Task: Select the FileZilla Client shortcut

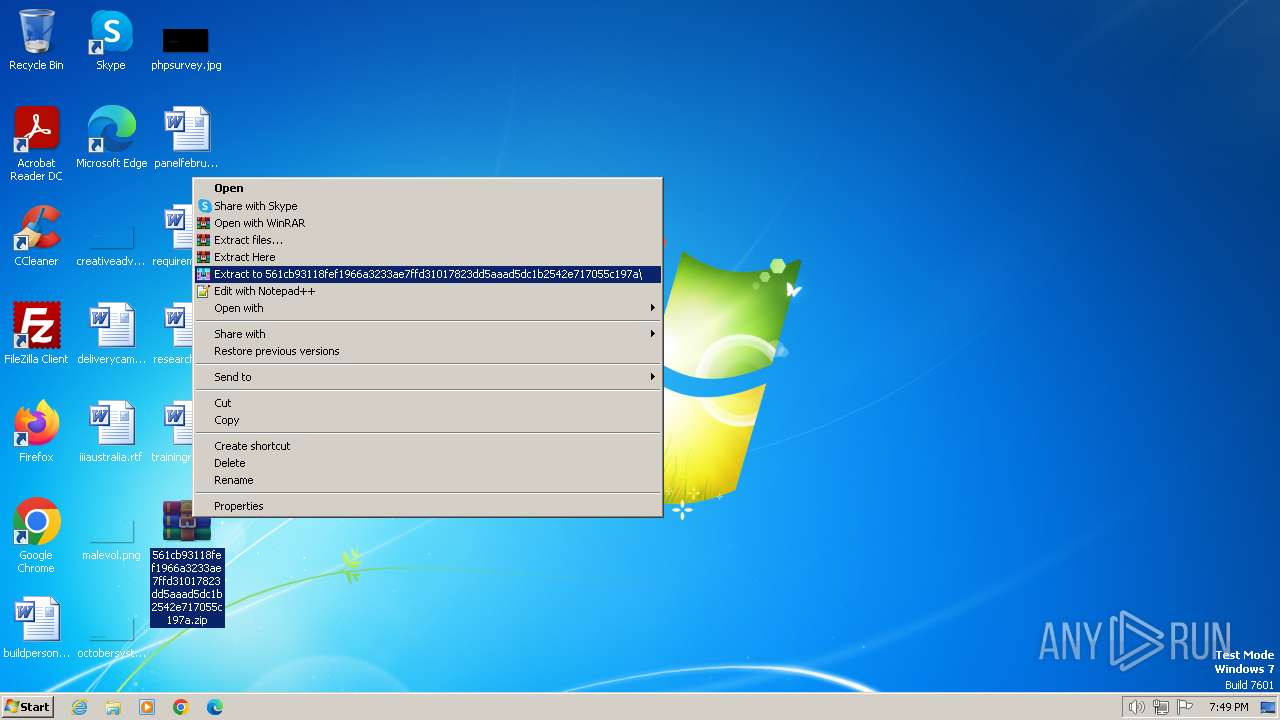Action: 36,334
